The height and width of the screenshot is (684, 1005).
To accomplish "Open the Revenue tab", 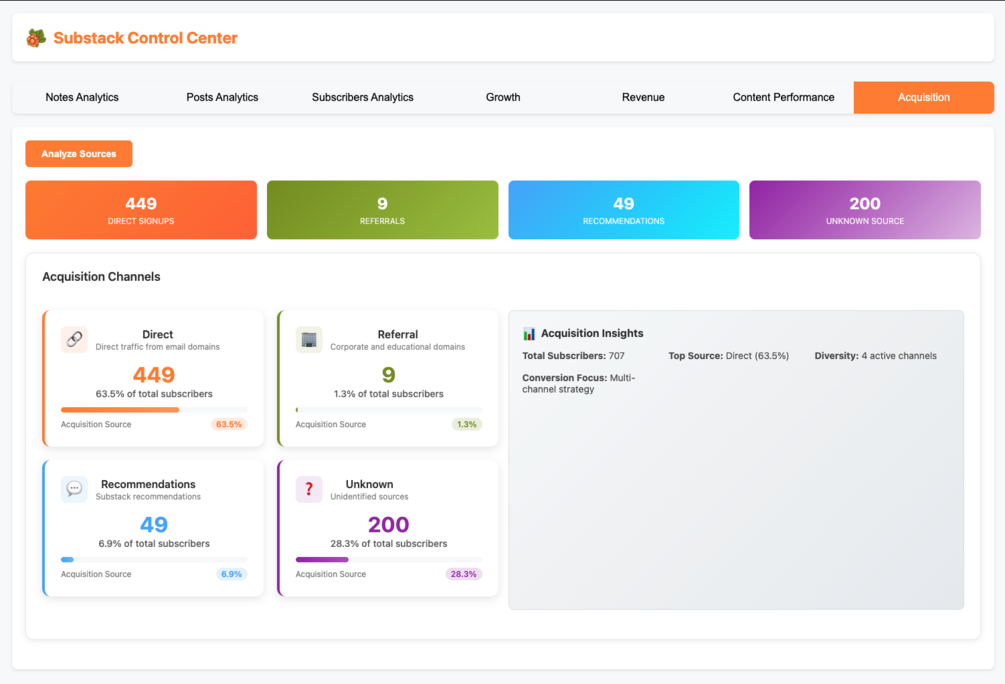I will coord(644,97).
